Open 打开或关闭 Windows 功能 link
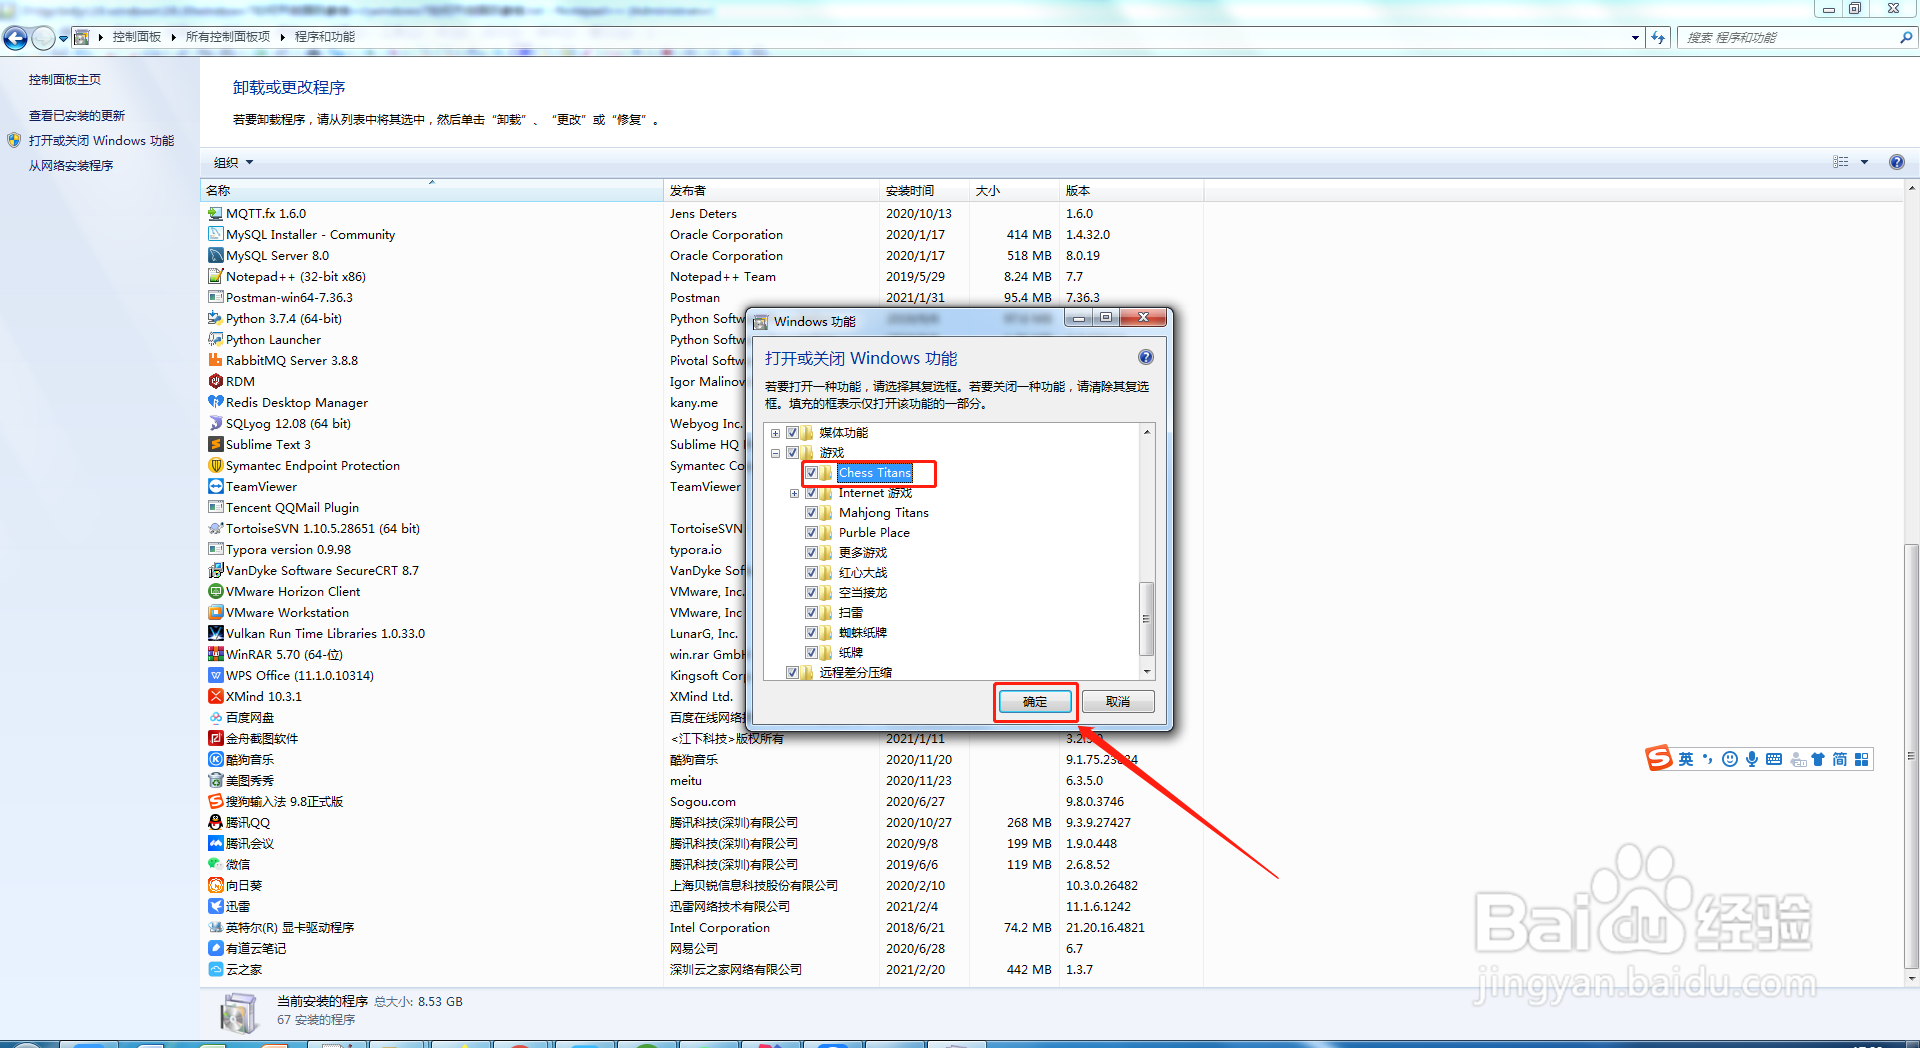 tap(101, 141)
